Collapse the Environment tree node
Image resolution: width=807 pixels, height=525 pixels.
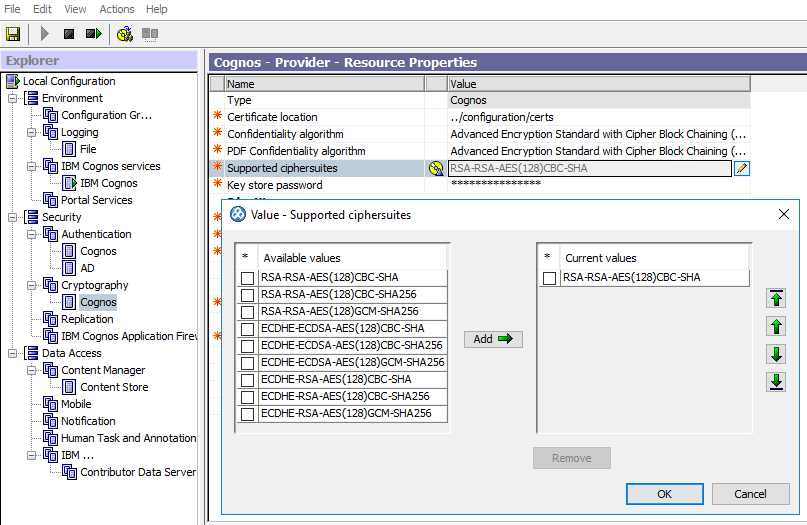[12, 98]
